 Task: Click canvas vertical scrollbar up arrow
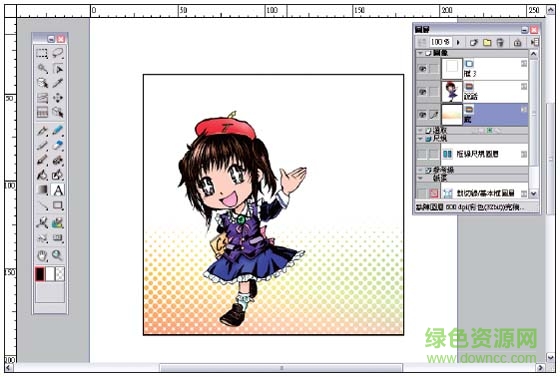(x=550, y=10)
